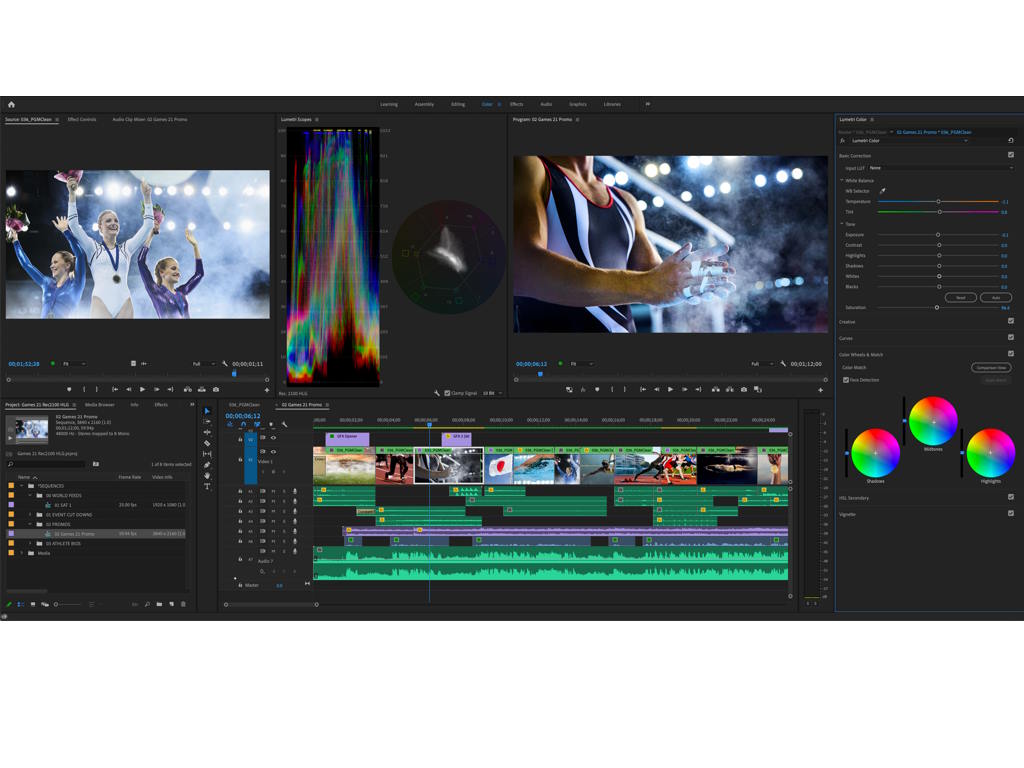Click Insert button in Source monitor

(x=187, y=389)
